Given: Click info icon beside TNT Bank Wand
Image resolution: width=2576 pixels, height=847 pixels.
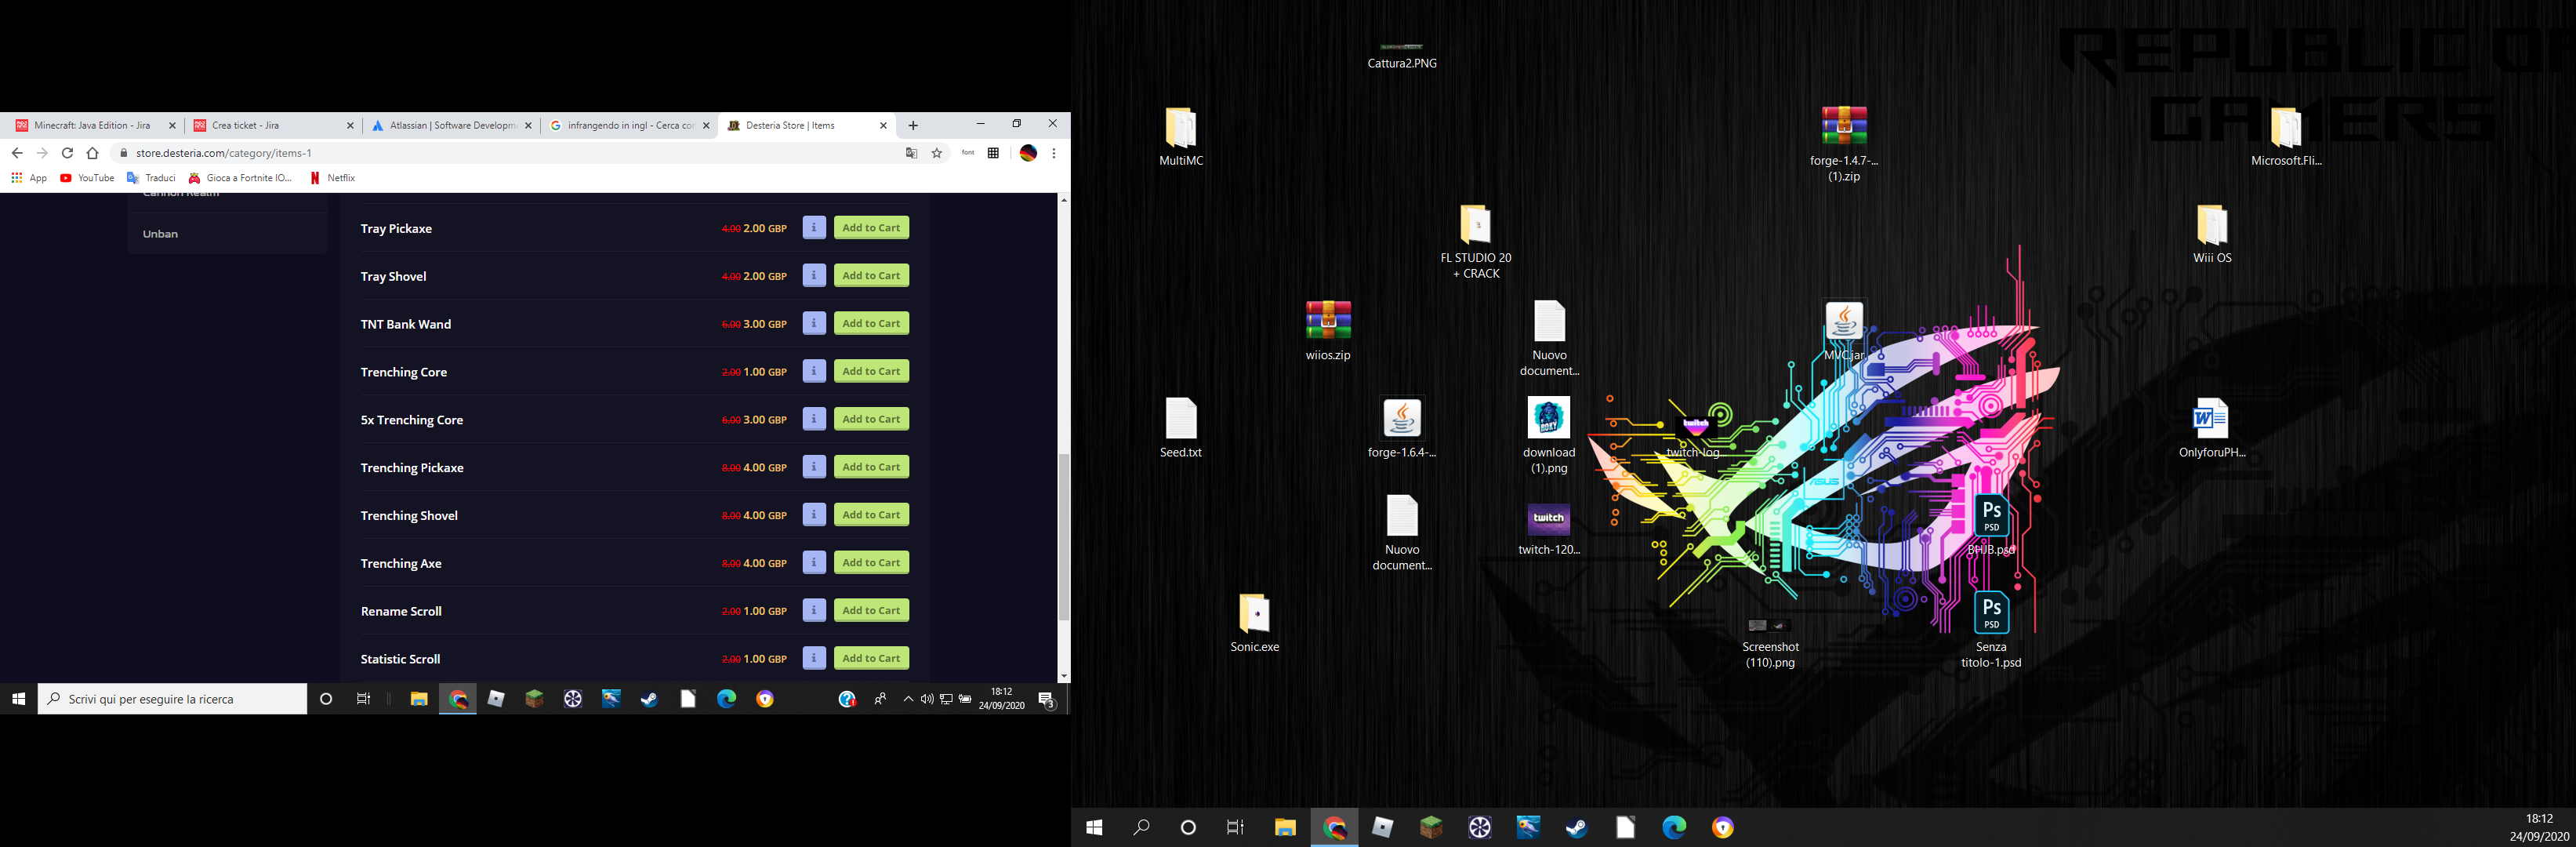Looking at the screenshot, I should 814,324.
